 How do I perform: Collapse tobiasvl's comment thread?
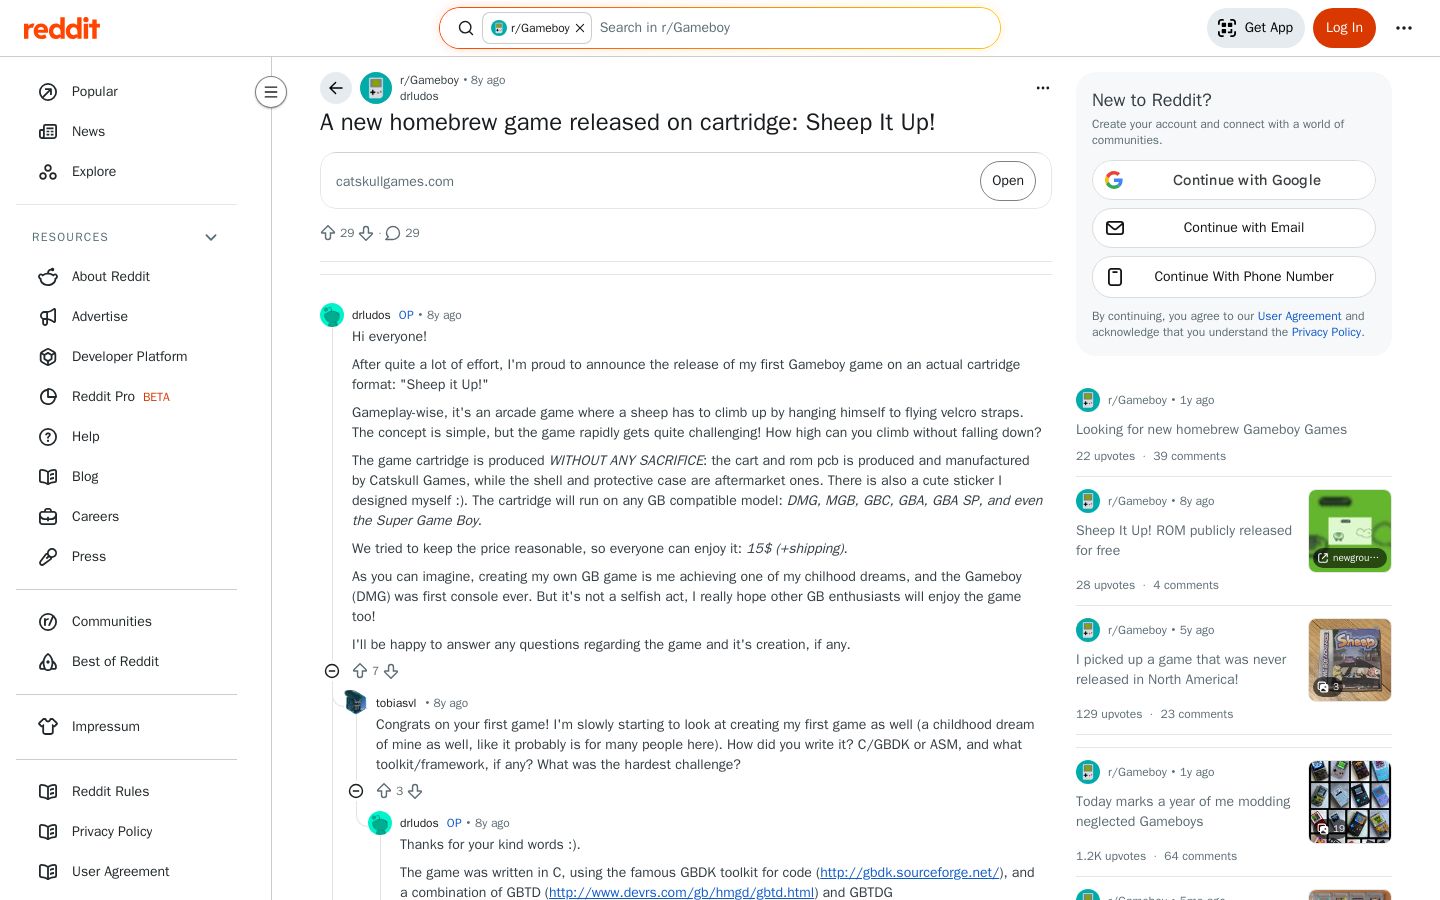click(356, 791)
